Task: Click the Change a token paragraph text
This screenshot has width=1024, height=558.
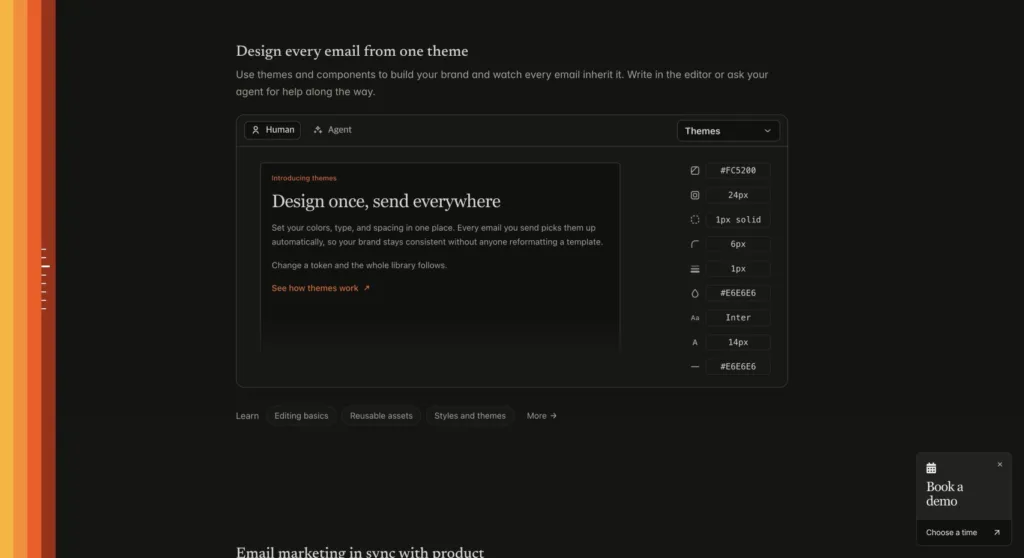Action: [x=359, y=265]
